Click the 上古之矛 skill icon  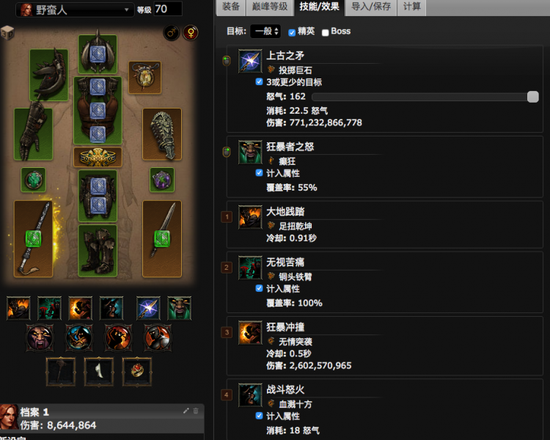coord(250,61)
